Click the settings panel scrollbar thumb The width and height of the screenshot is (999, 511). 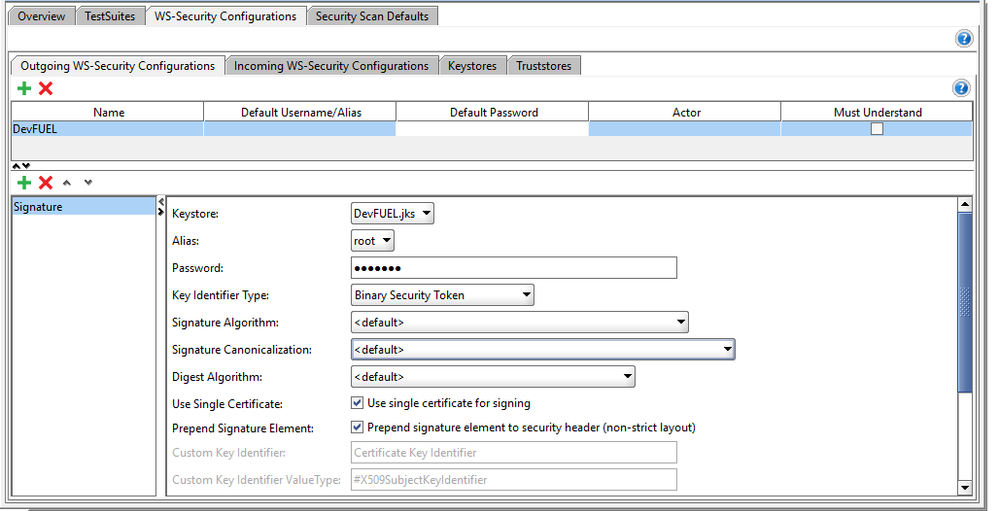tap(965, 303)
